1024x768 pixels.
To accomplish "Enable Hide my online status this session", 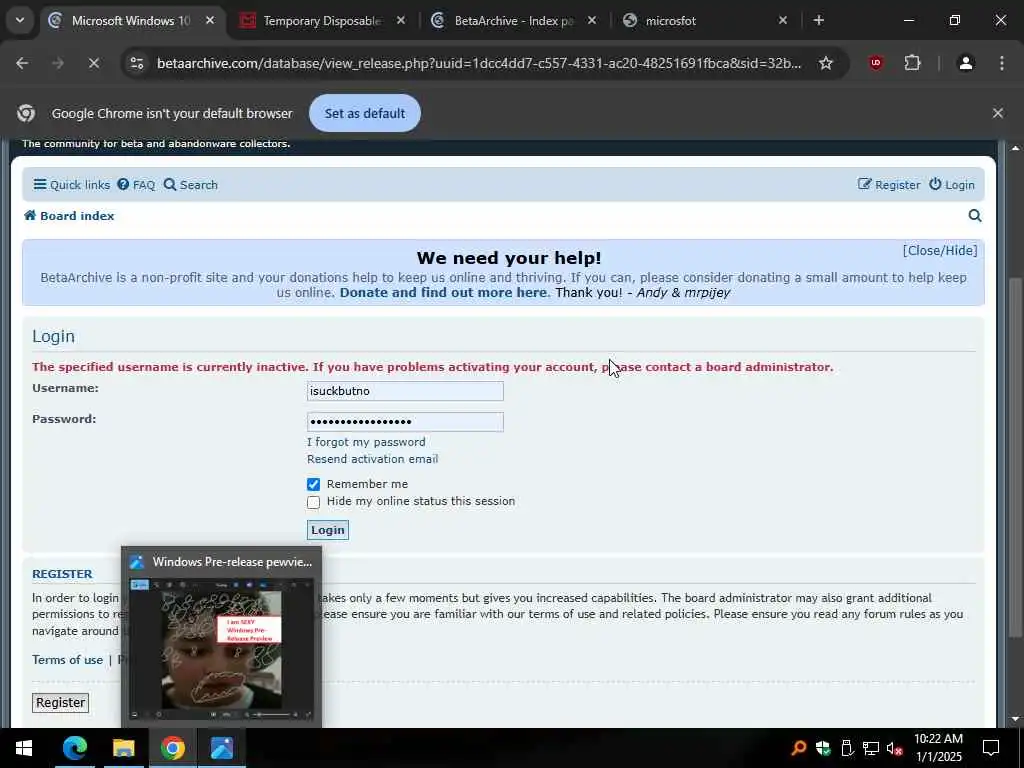I will [x=313, y=502].
